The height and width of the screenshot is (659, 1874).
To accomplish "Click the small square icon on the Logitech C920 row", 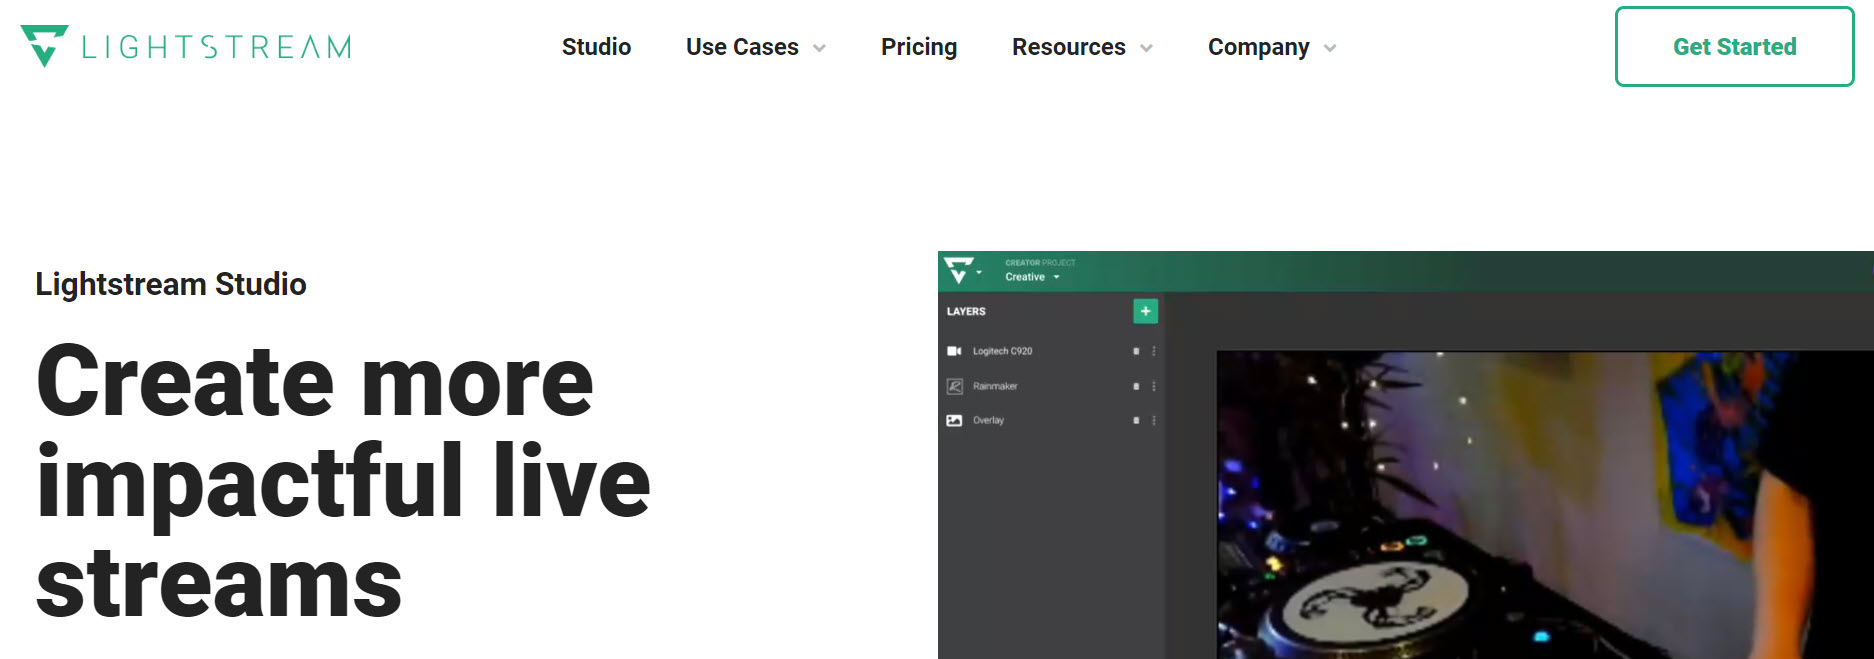I will (1136, 351).
